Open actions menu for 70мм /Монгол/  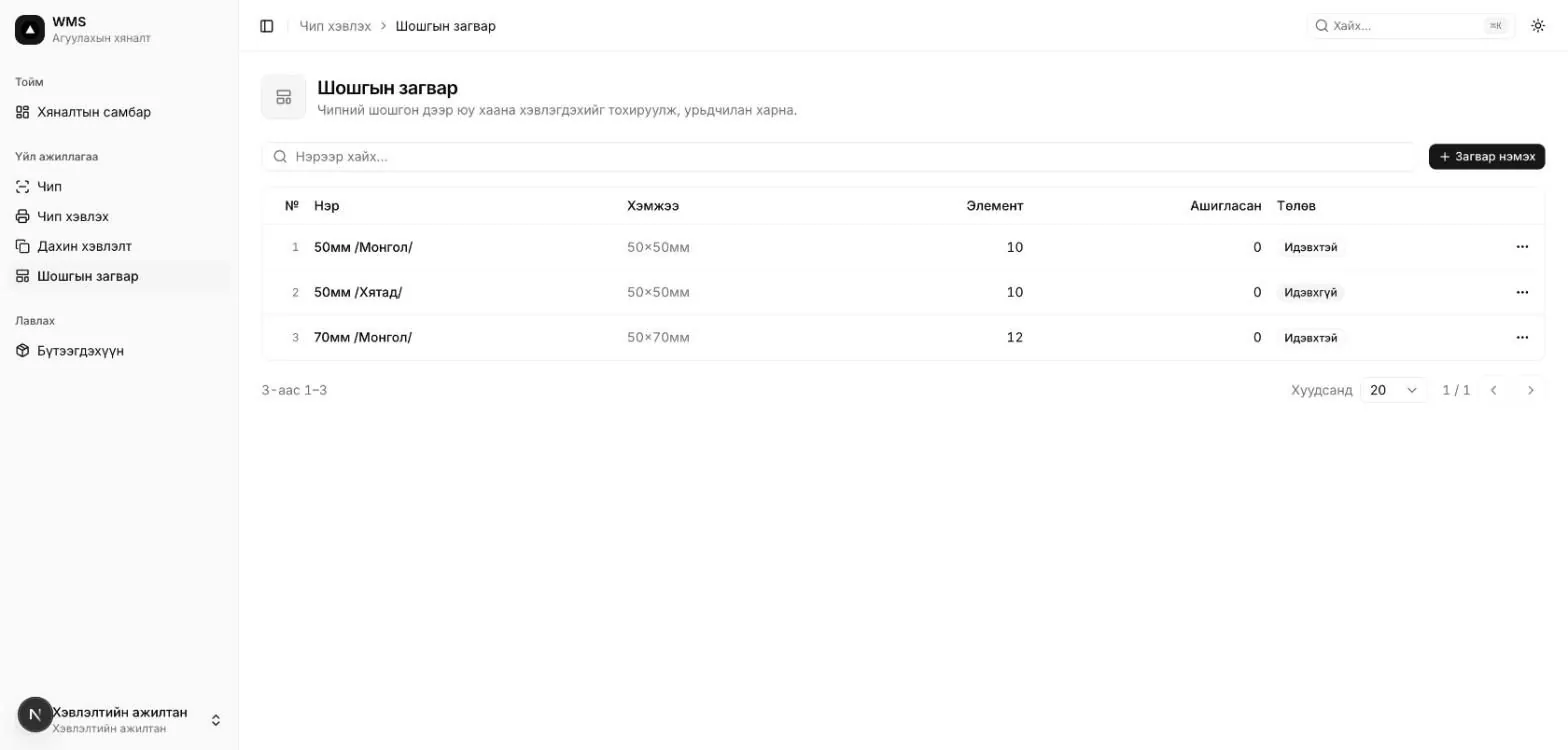[x=1522, y=337]
